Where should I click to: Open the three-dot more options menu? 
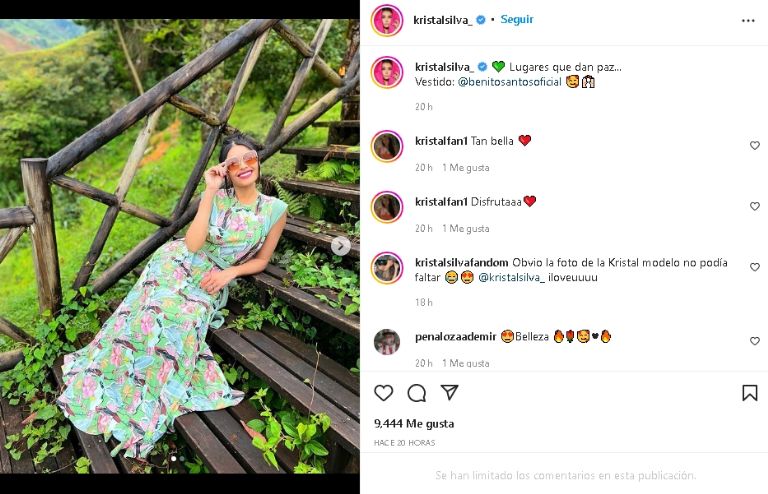(748, 20)
